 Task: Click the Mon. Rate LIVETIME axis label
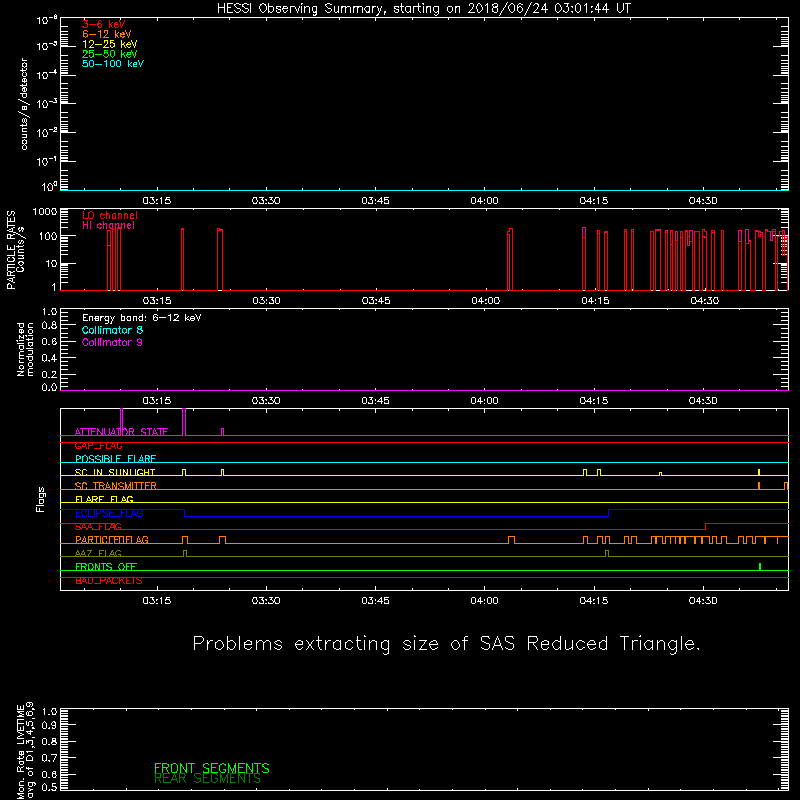click(25, 750)
